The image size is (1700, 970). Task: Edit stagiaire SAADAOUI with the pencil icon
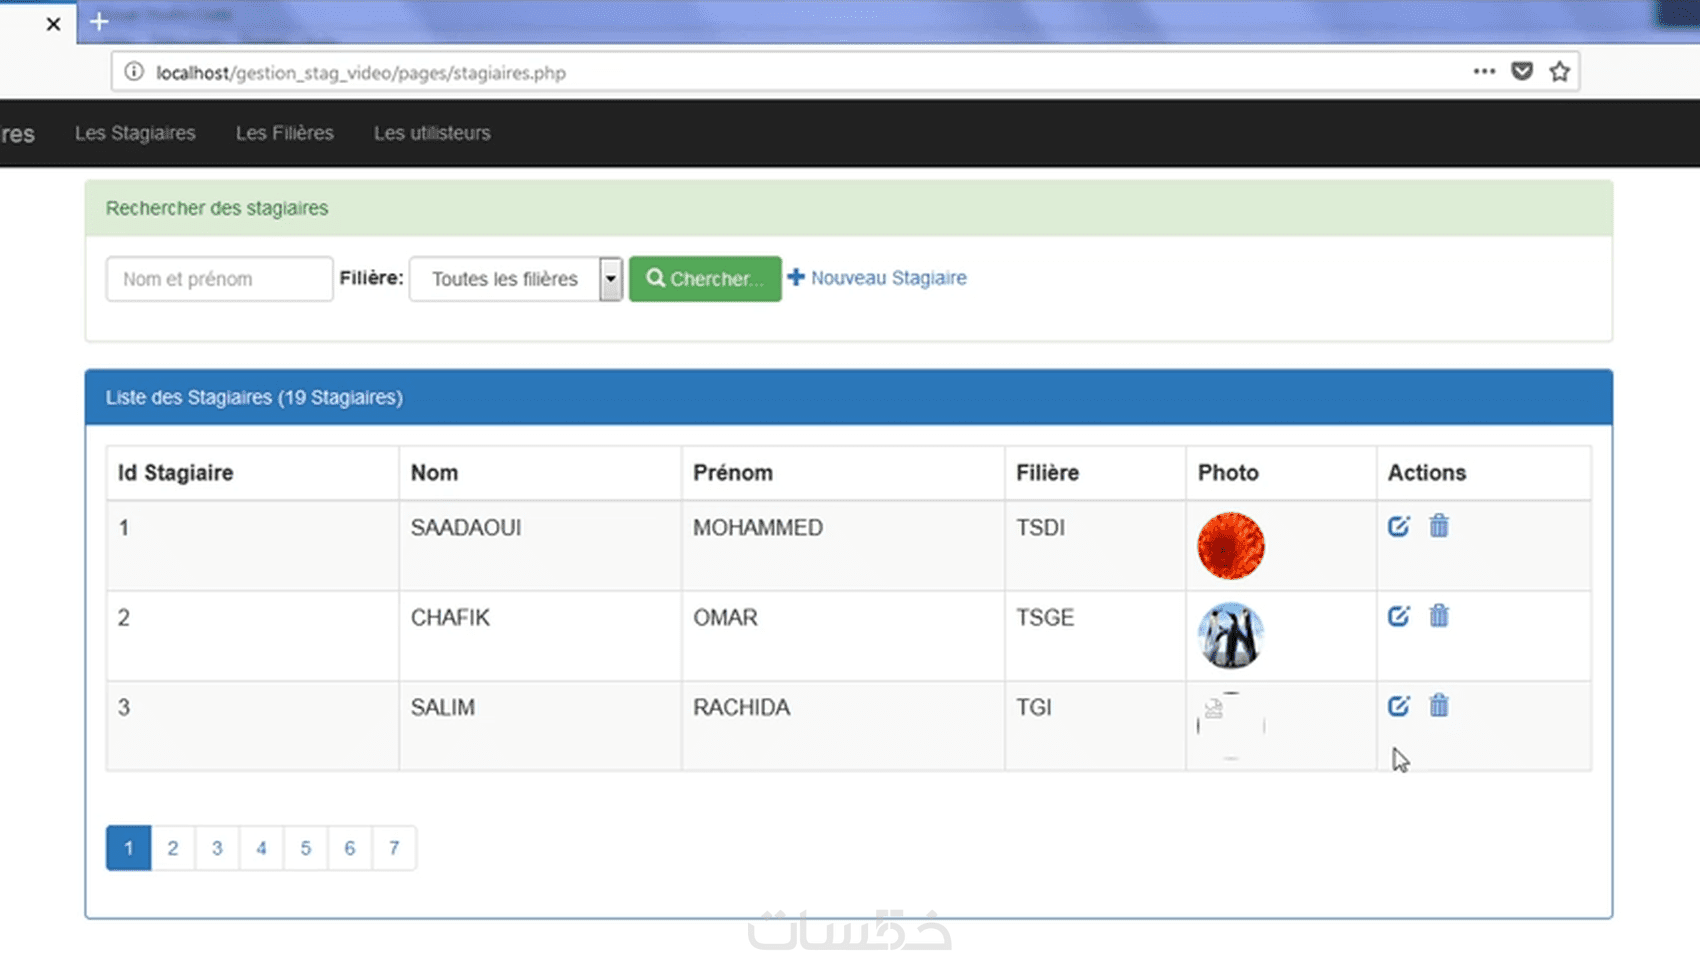pyautogui.click(x=1398, y=526)
